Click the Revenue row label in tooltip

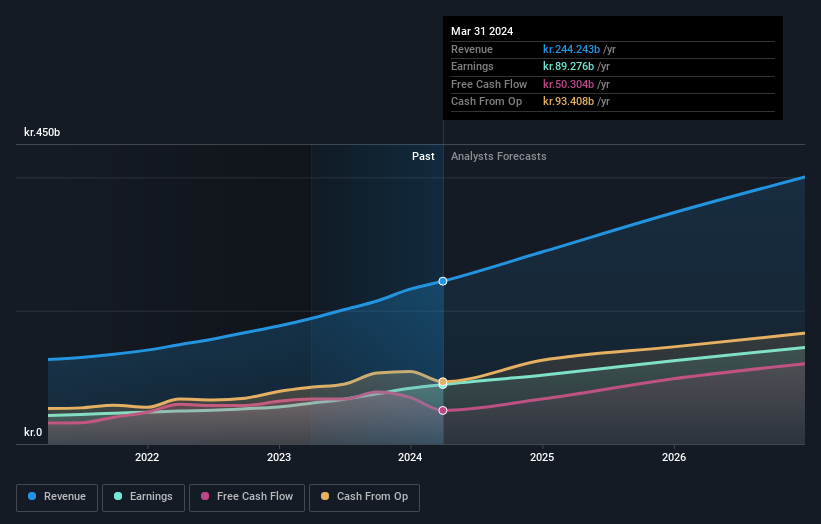tap(472, 49)
